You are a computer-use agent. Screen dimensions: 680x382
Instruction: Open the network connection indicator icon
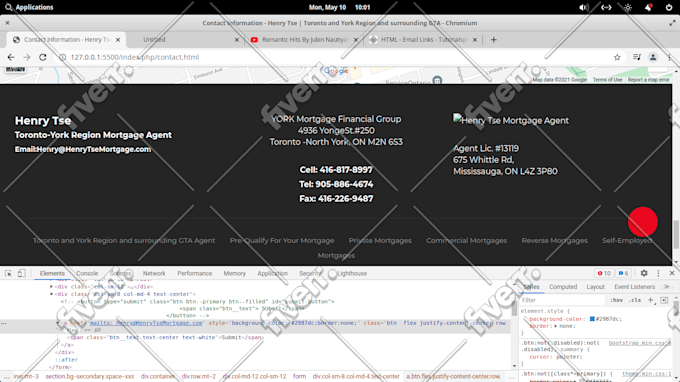click(606, 7)
